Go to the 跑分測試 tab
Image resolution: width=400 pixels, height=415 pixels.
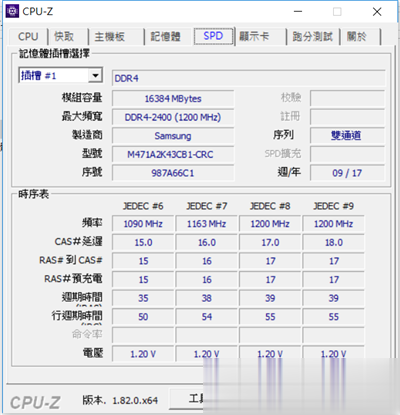[313, 36]
